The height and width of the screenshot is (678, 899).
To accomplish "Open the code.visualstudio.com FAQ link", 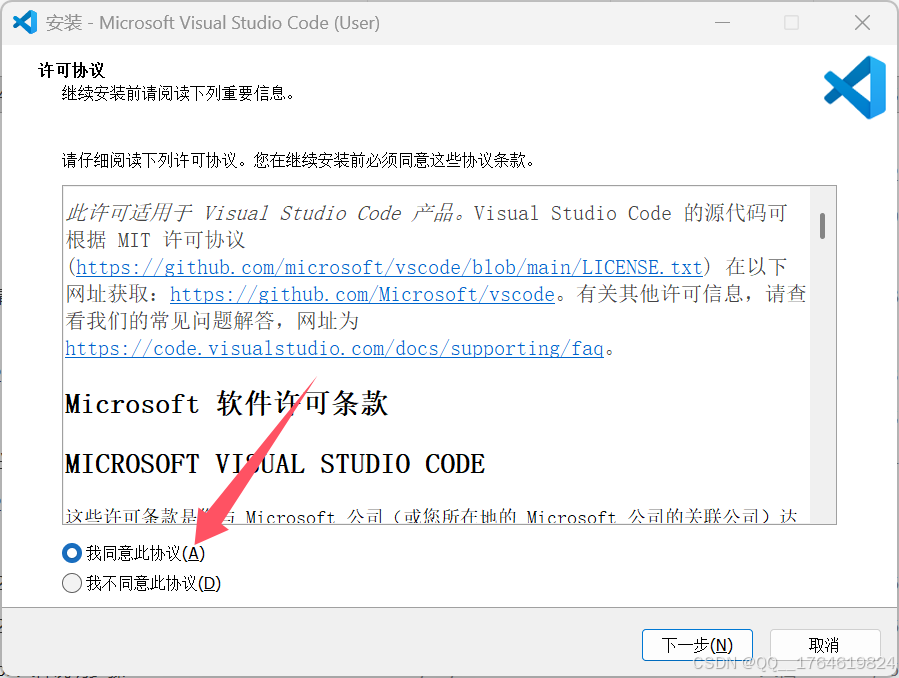I will tap(334, 348).
